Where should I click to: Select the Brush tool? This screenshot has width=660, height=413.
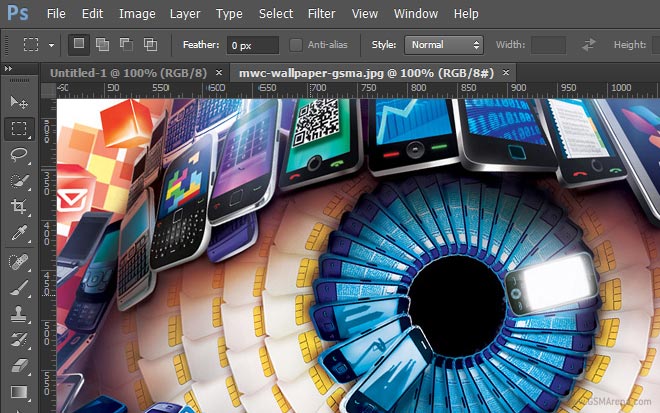pos(19,288)
